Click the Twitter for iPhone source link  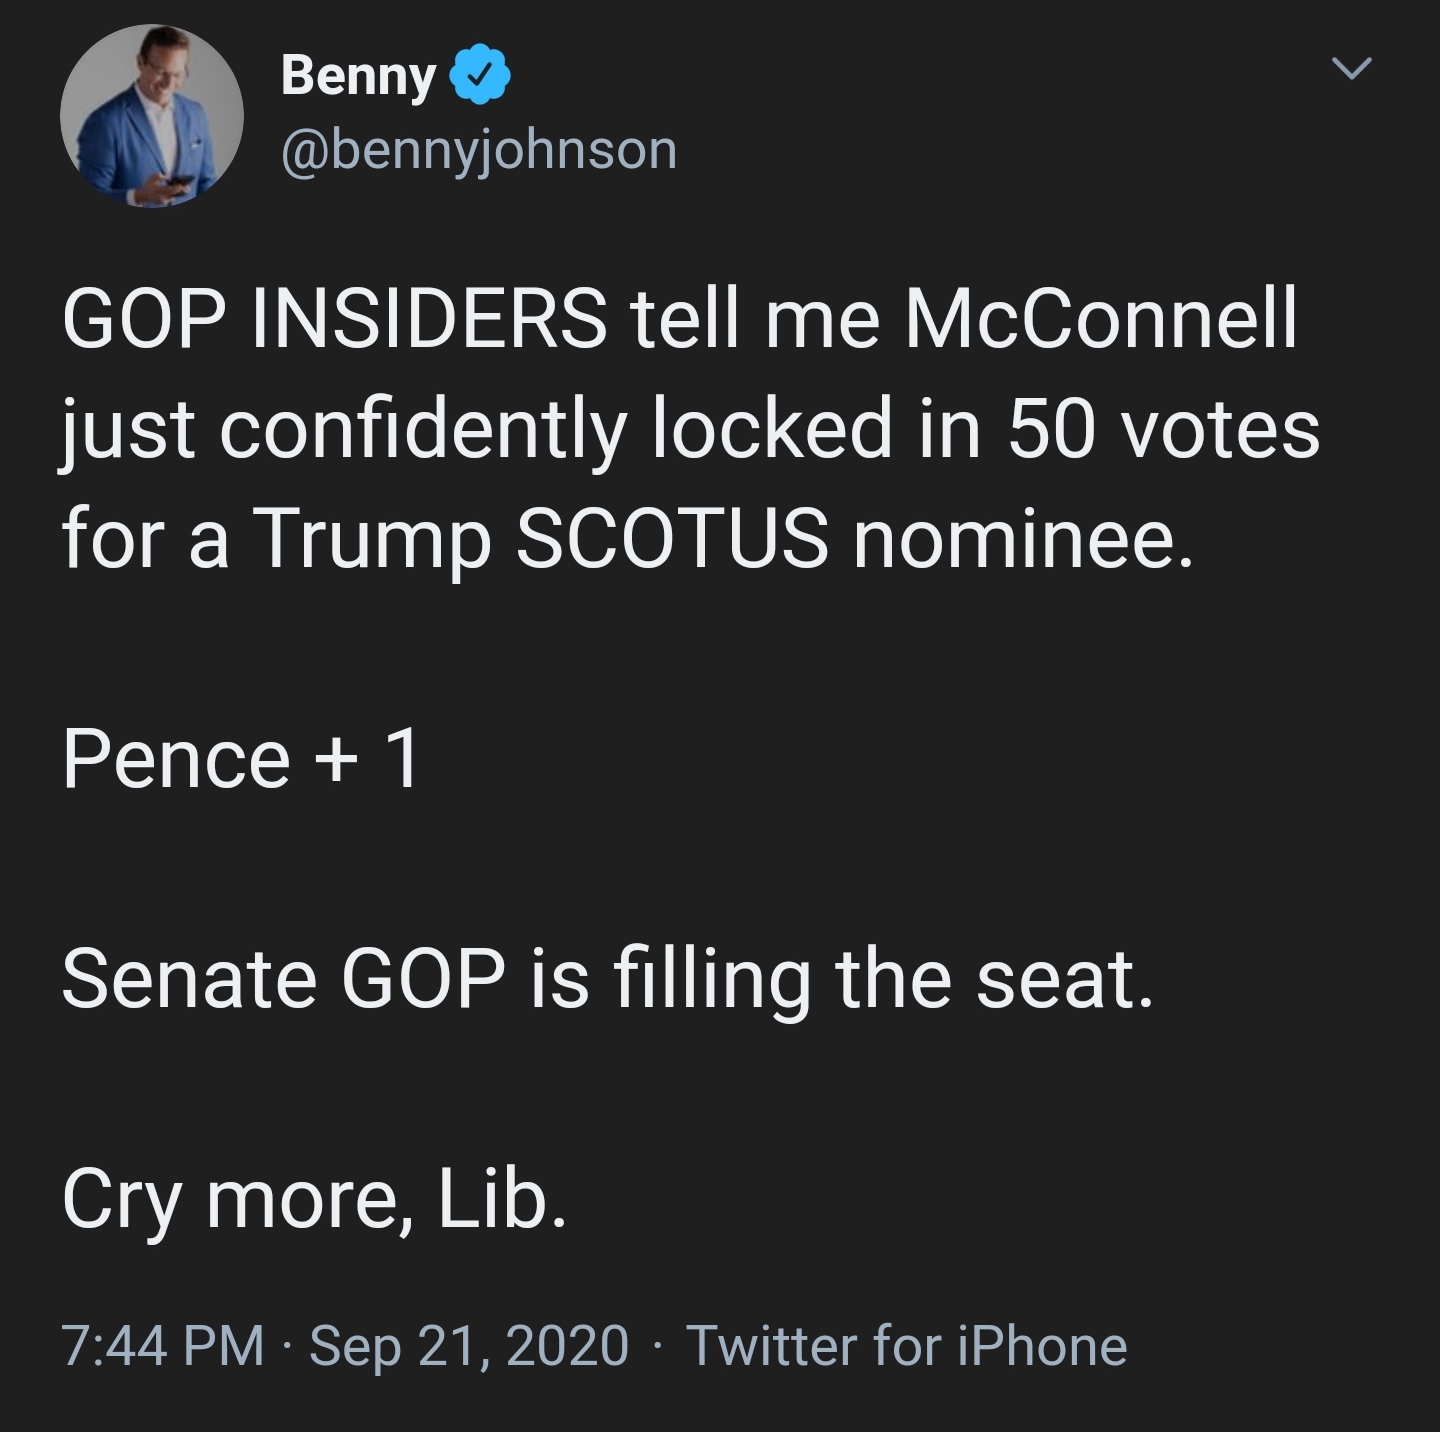point(907,1345)
